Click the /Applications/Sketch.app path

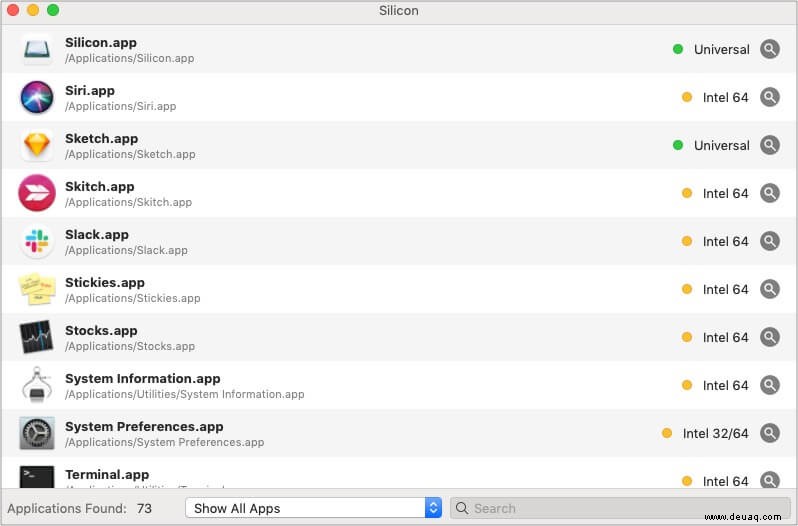[130, 154]
